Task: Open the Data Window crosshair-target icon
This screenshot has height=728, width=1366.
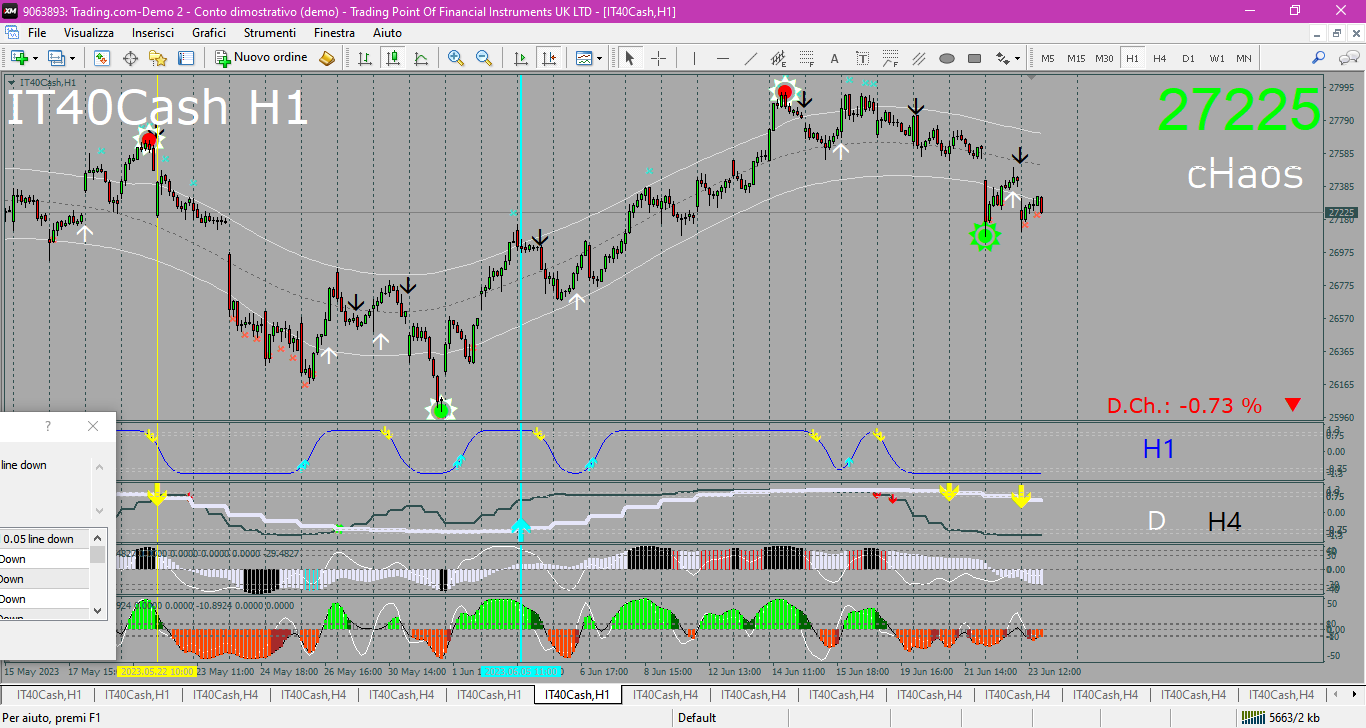Action: click(x=130, y=58)
